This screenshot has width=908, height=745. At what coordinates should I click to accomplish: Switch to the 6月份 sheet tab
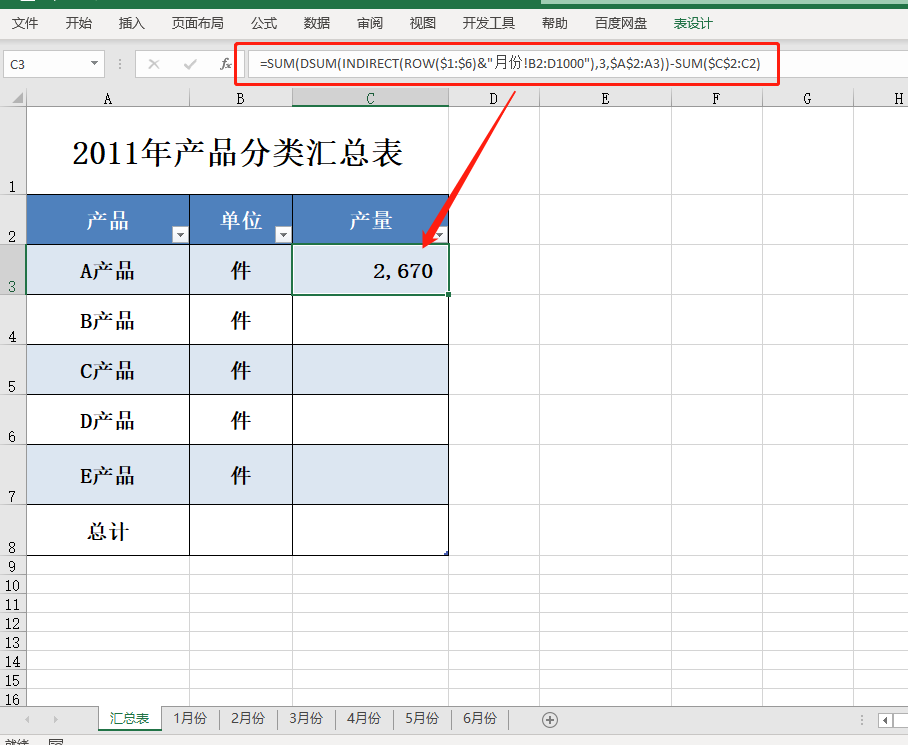click(x=479, y=718)
